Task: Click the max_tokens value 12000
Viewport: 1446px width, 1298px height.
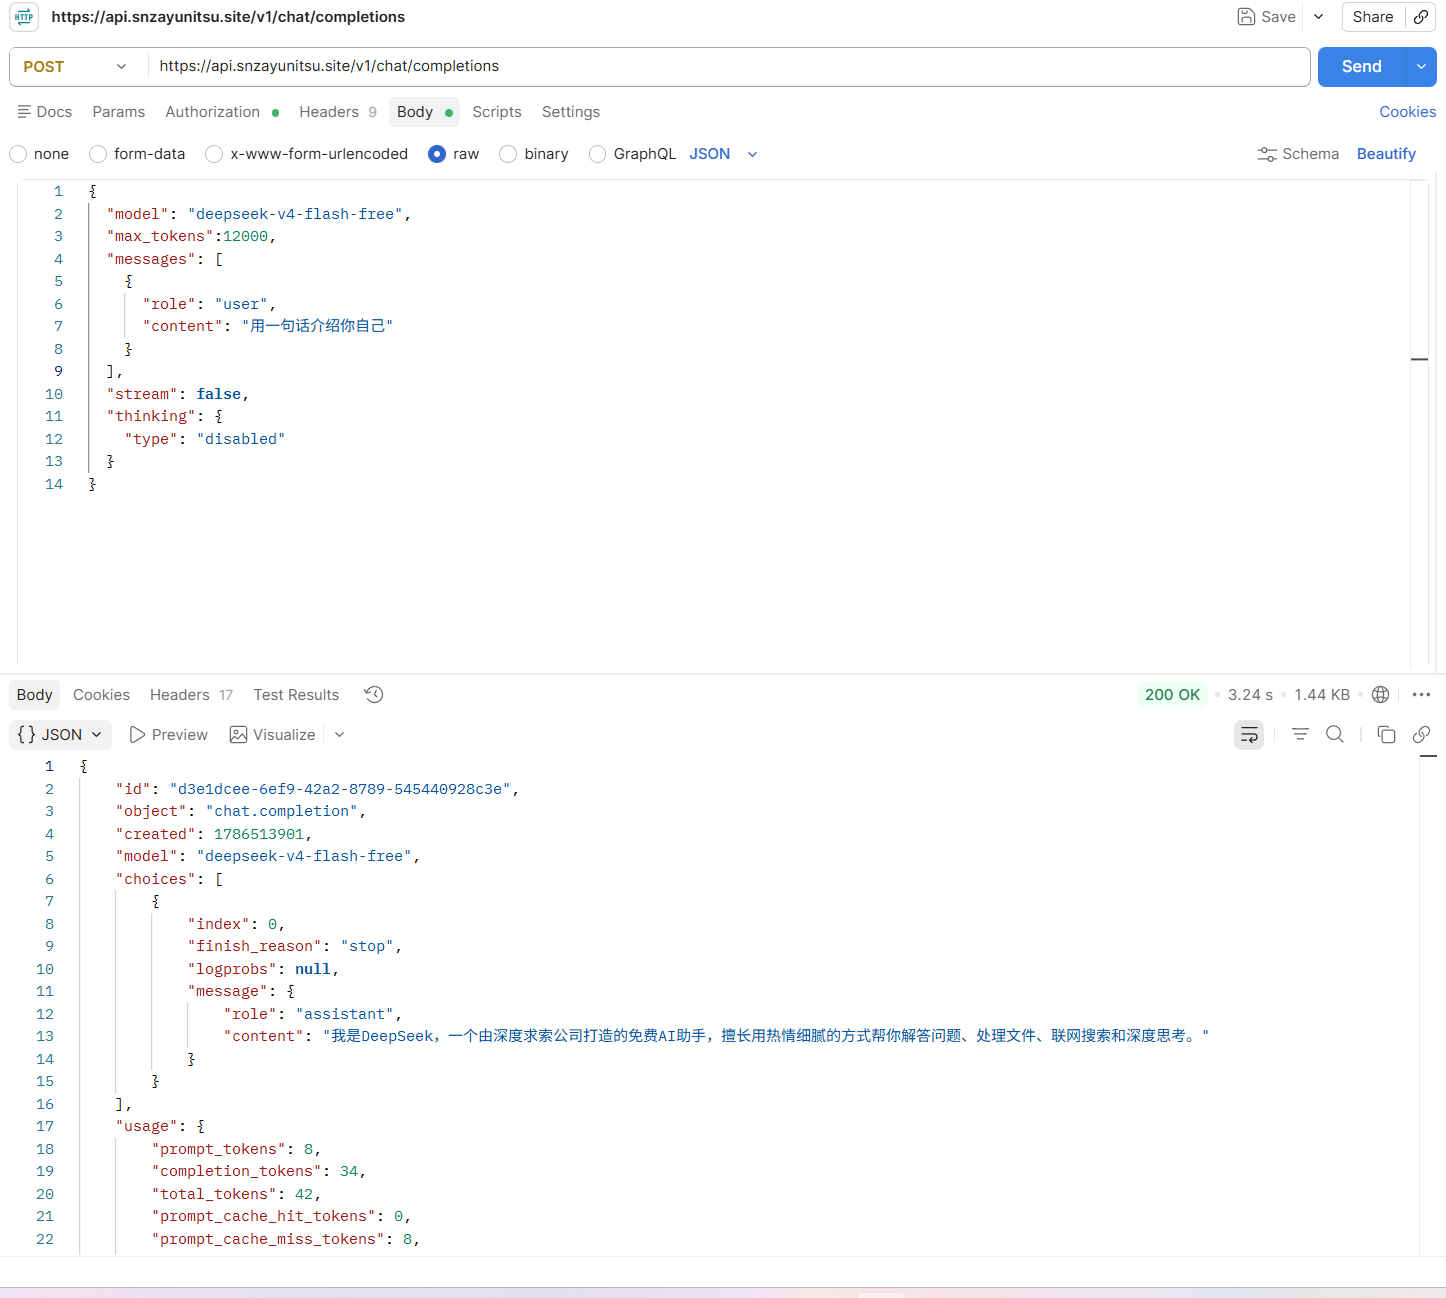Action: (246, 237)
